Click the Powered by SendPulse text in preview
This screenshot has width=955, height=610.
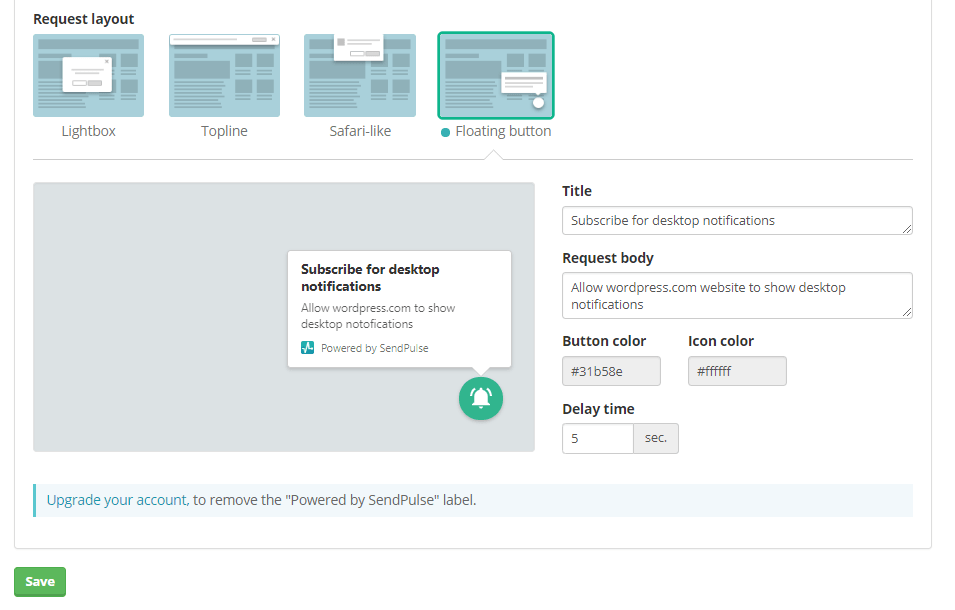[x=375, y=348]
